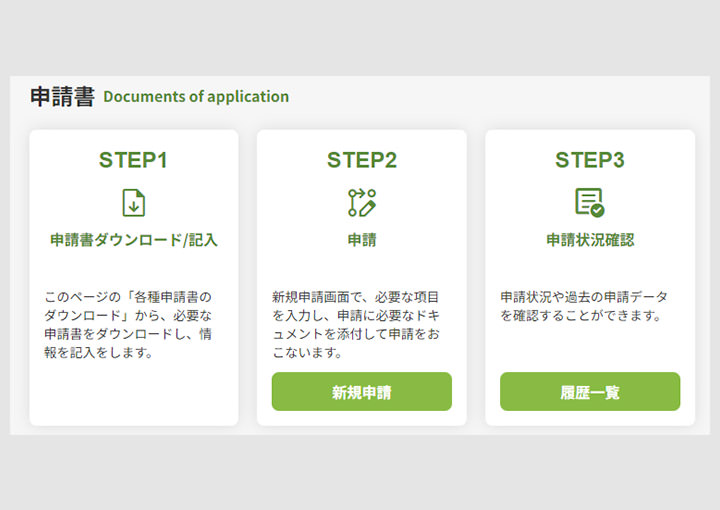Click the STEP2 heading

(361, 160)
